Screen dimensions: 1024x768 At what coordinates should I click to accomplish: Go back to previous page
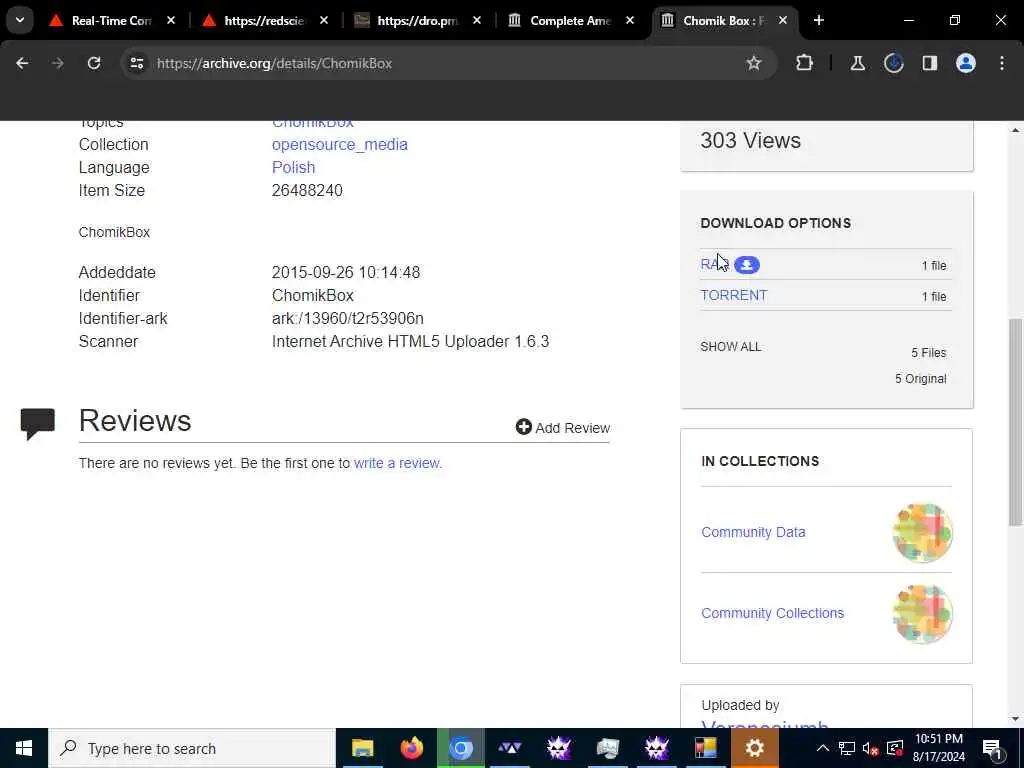click(22, 63)
